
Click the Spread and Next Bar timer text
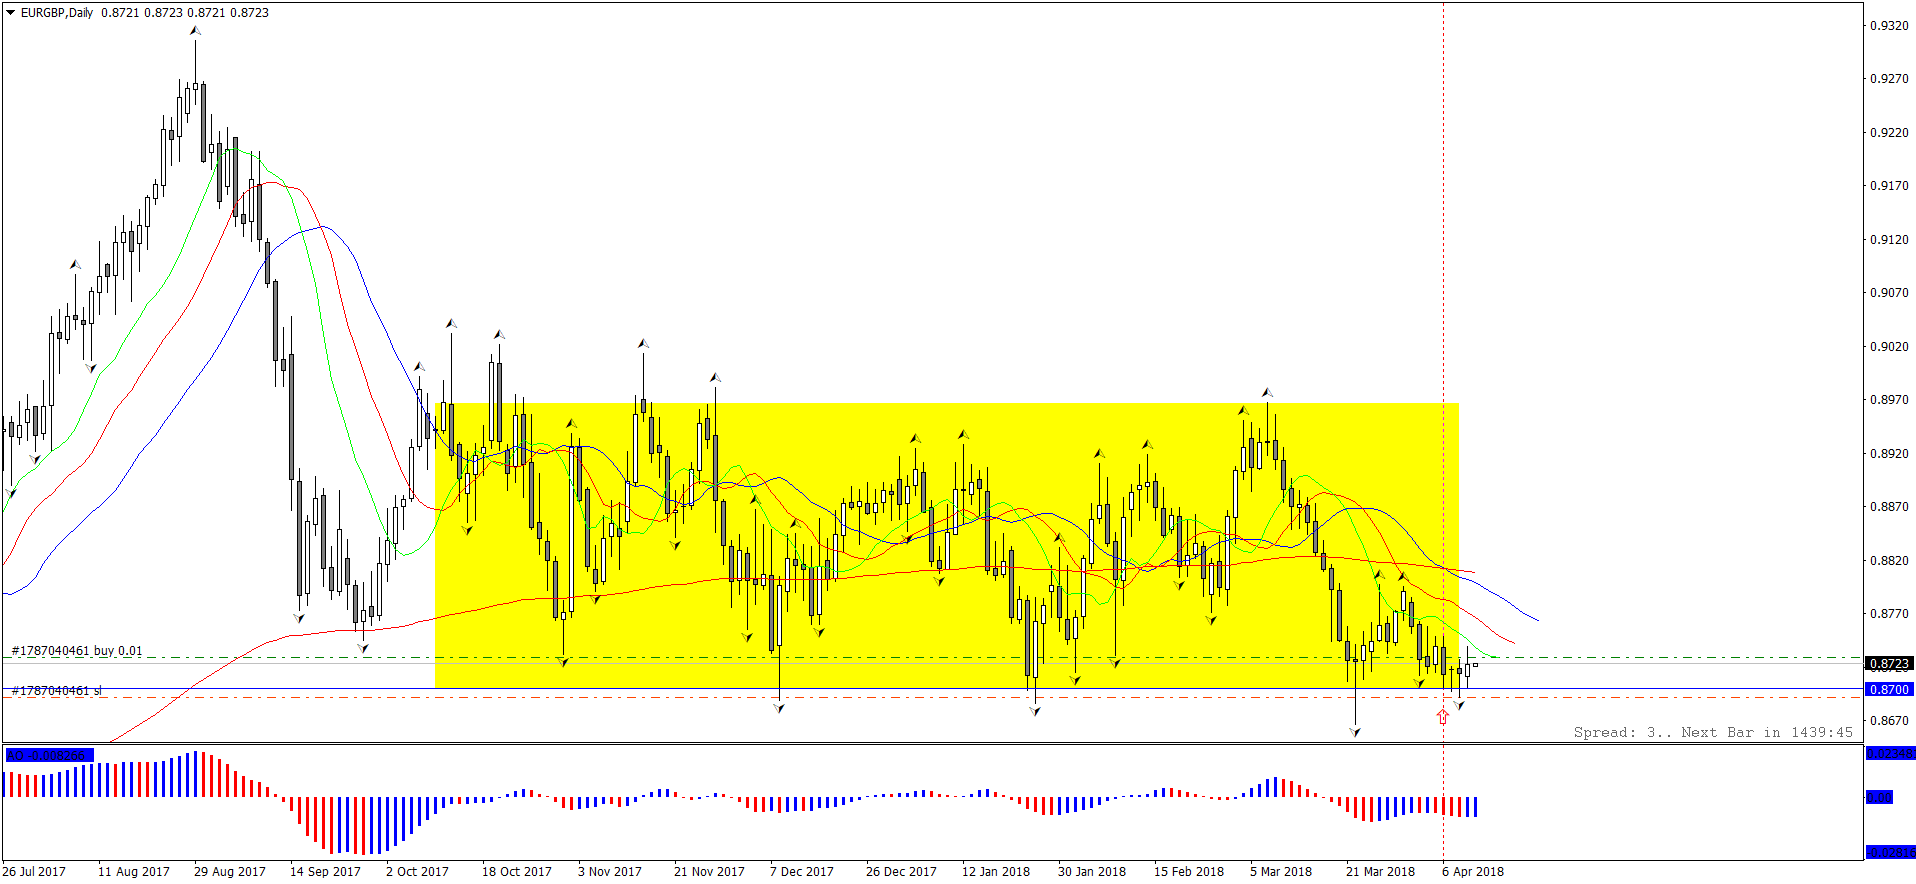pos(1713,732)
